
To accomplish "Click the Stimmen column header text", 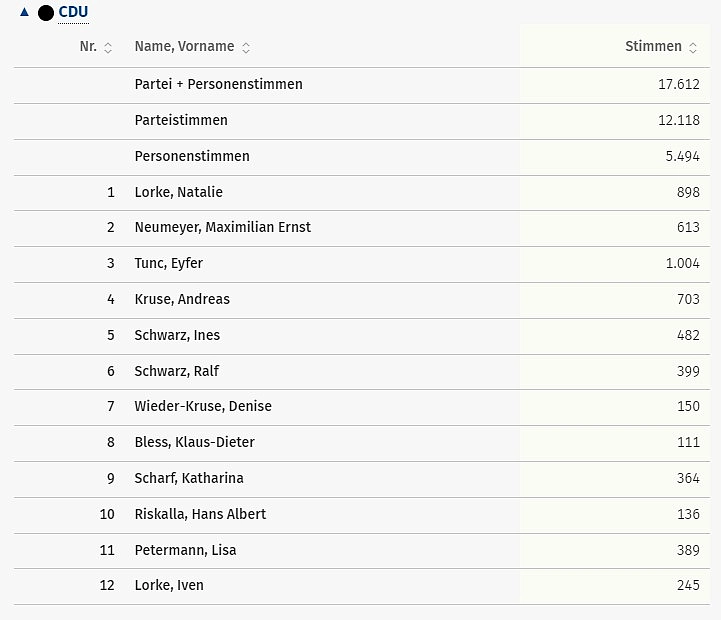I will [x=653, y=46].
